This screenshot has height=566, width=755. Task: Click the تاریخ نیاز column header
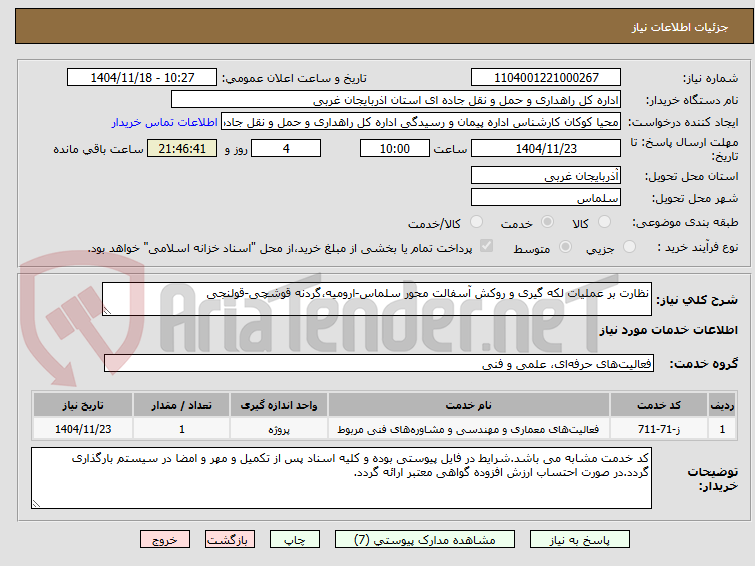[x=83, y=405]
